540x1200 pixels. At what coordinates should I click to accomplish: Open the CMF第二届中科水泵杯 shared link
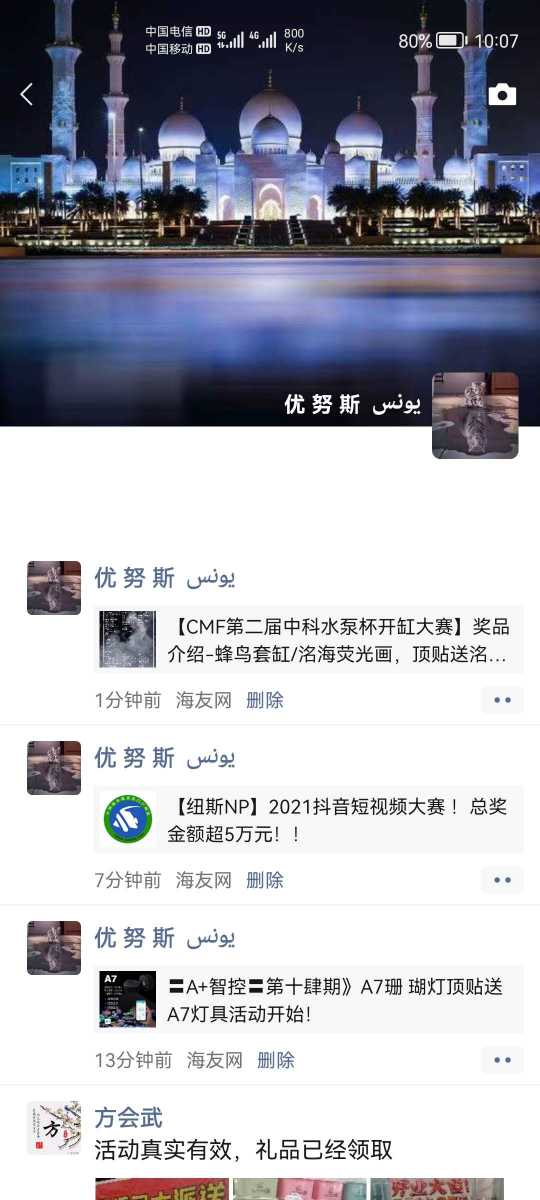[x=309, y=640]
